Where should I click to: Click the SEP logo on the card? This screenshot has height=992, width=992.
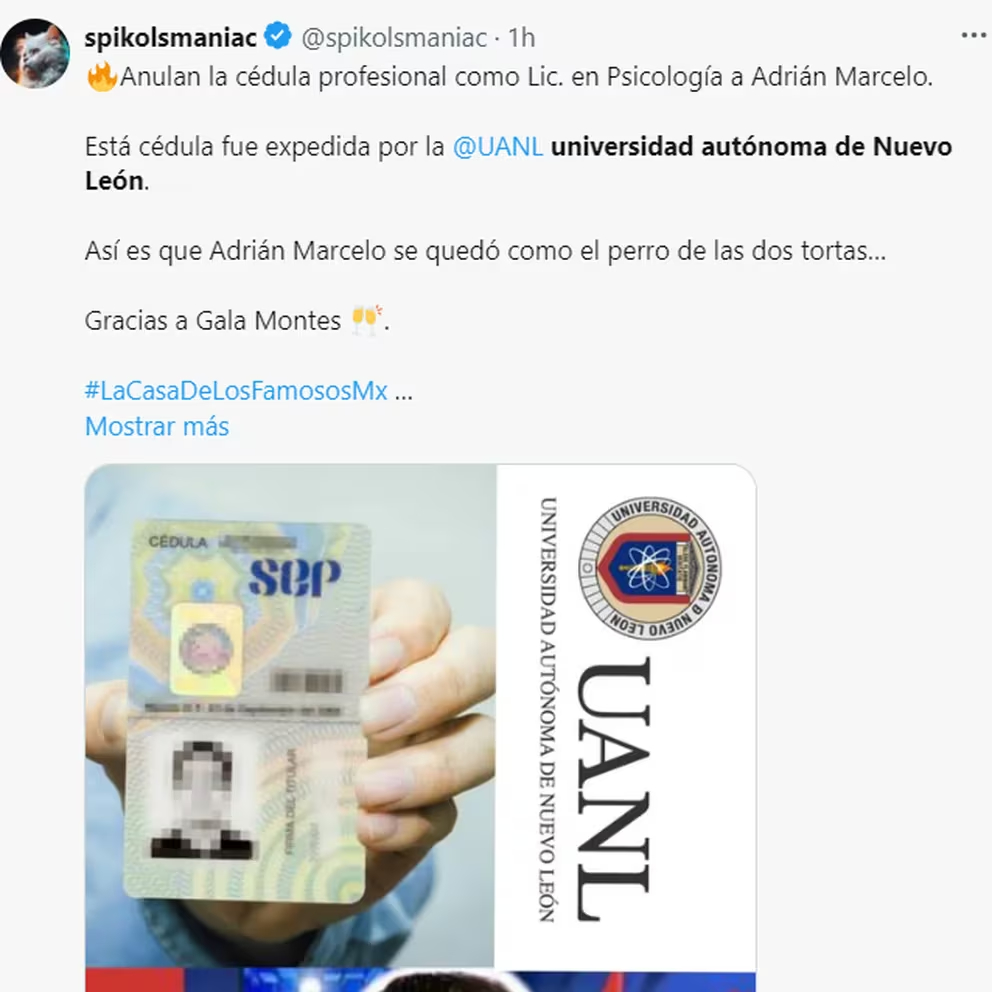click(x=295, y=576)
